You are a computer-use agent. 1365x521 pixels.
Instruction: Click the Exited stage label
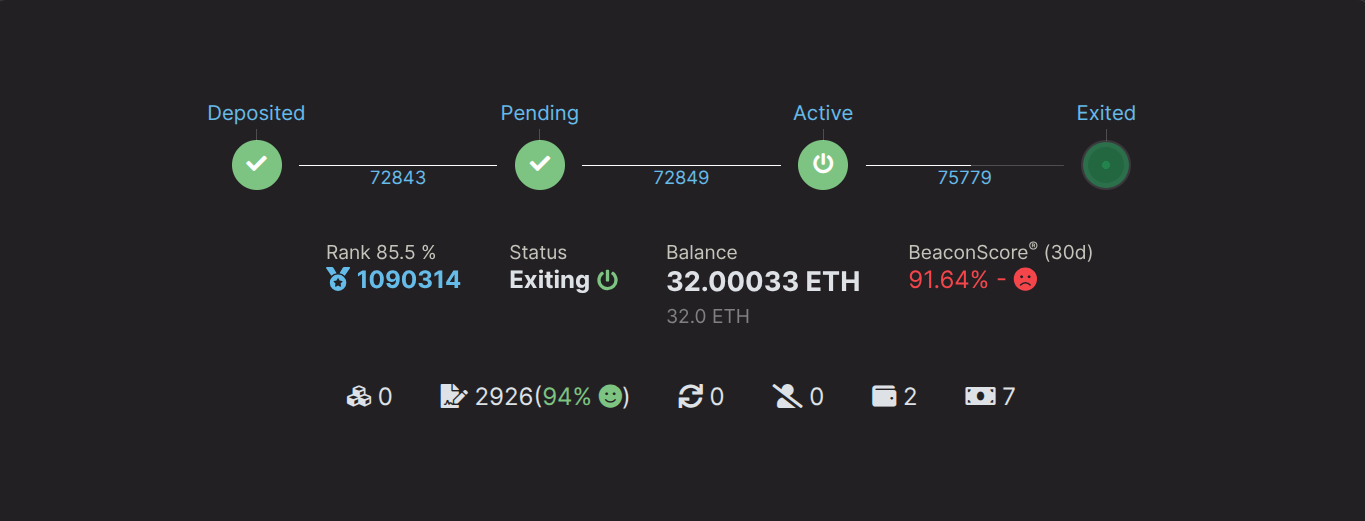1106,113
